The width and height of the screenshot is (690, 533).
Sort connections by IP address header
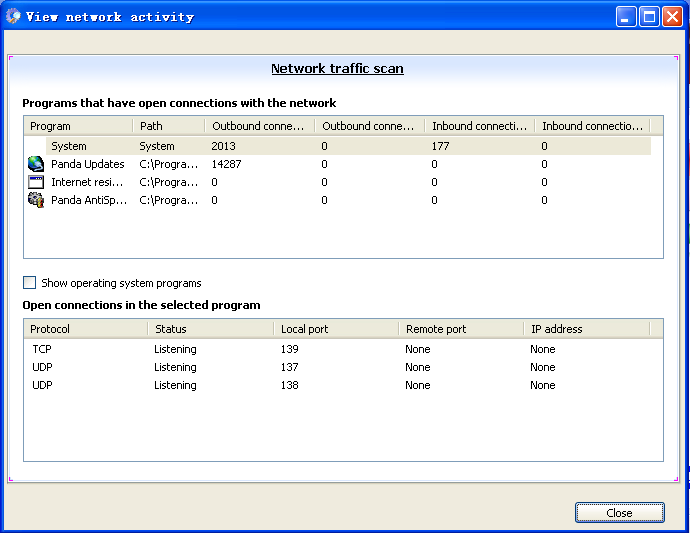[x=585, y=329]
